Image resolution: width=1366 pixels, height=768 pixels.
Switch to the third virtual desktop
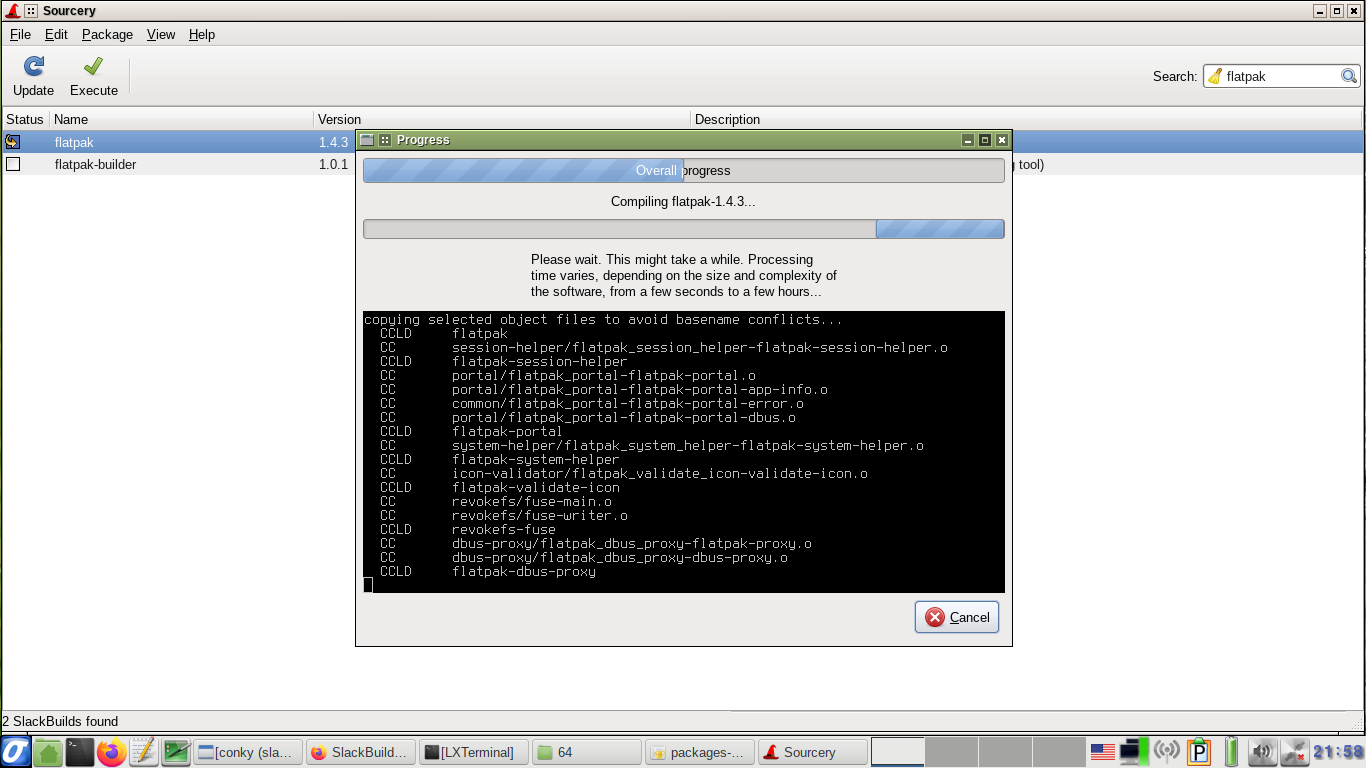click(x=1005, y=752)
